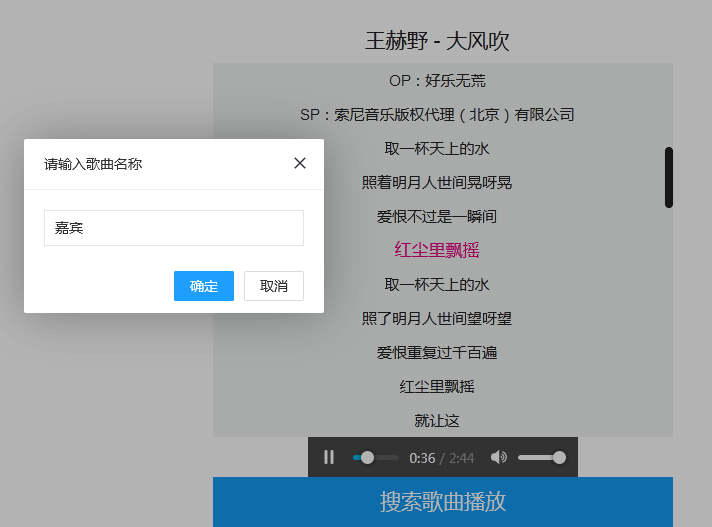This screenshot has height=527, width=712.
Task: Close the song name dialog with X
Action: click(x=300, y=163)
